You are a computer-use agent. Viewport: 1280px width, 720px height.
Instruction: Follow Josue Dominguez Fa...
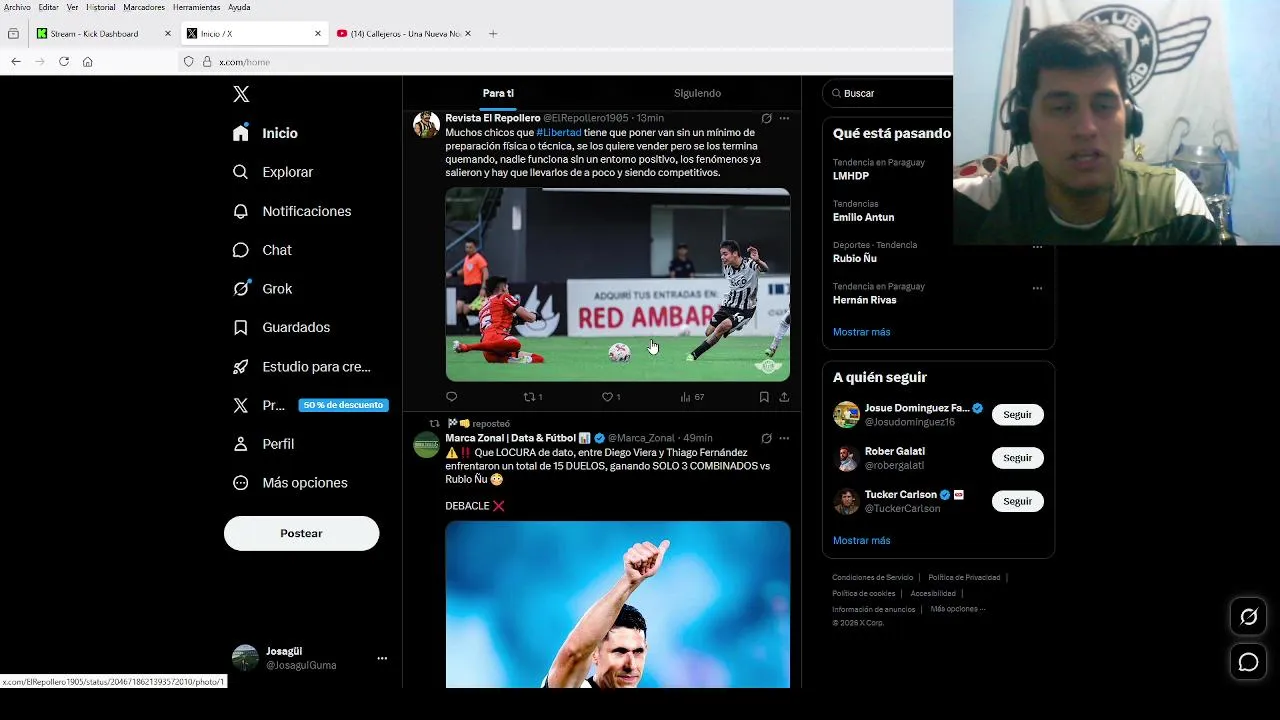pos(1017,414)
